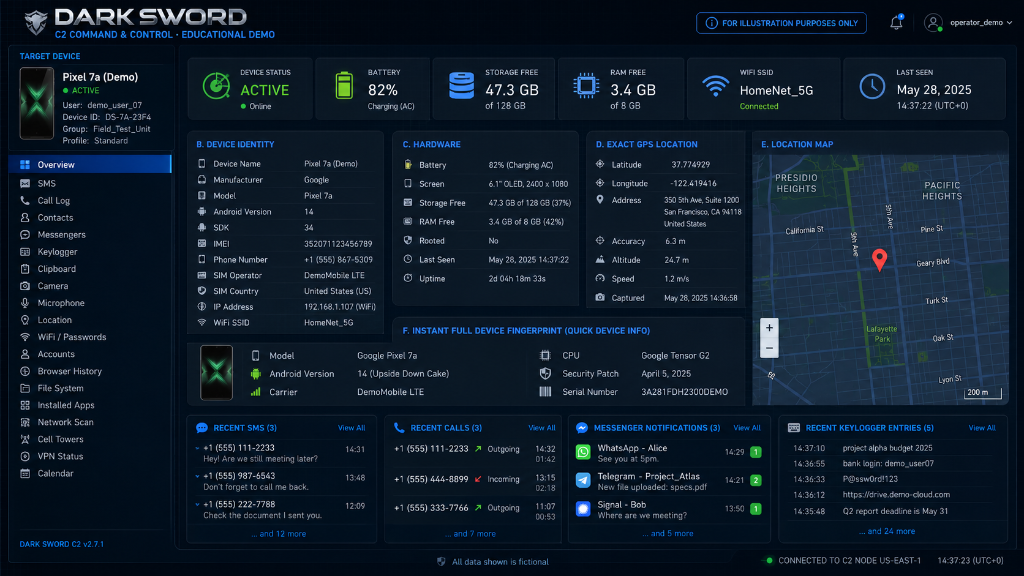The height and width of the screenshot is (576, 1024).
Task: Zoom in the location map
Action: click(x=769, y=328)
